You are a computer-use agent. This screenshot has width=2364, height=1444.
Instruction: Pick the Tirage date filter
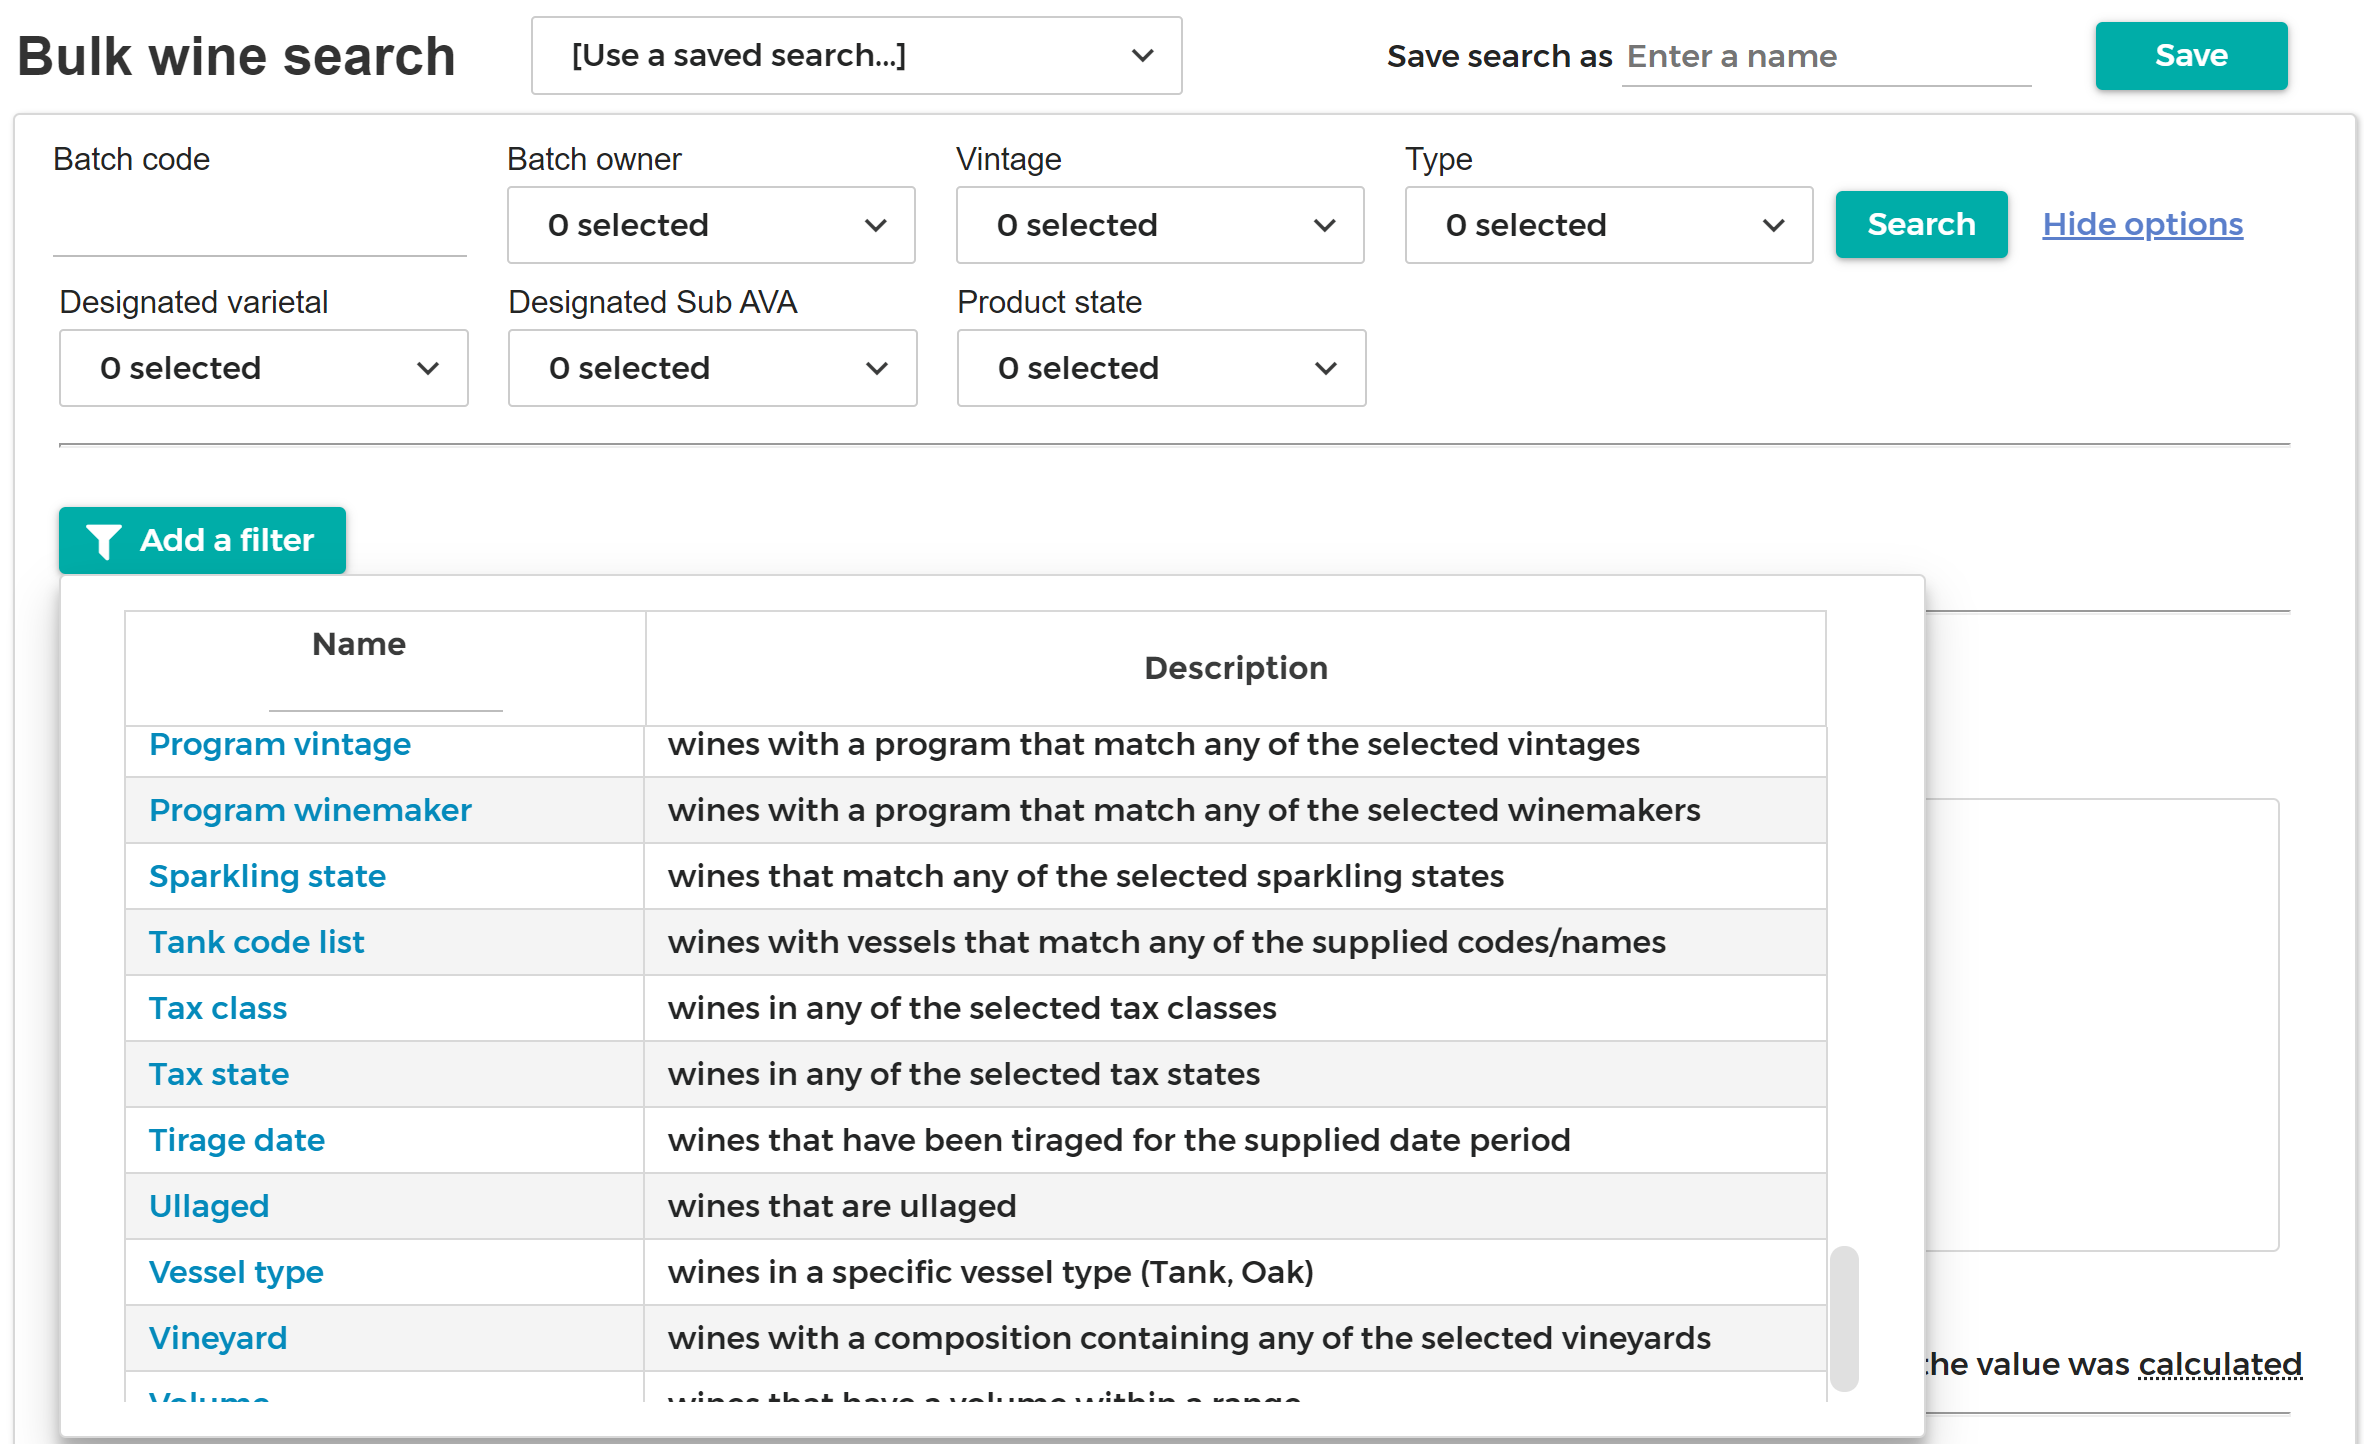(237, 1140)
